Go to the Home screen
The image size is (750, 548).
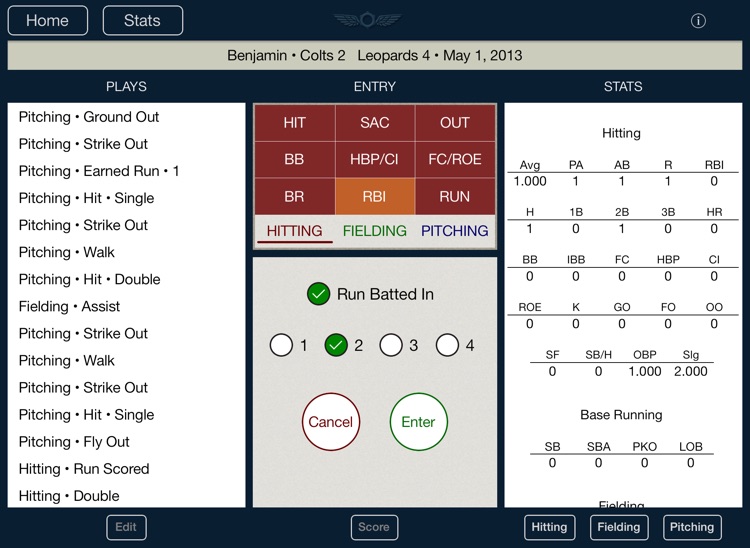click(x=48, y=21)
